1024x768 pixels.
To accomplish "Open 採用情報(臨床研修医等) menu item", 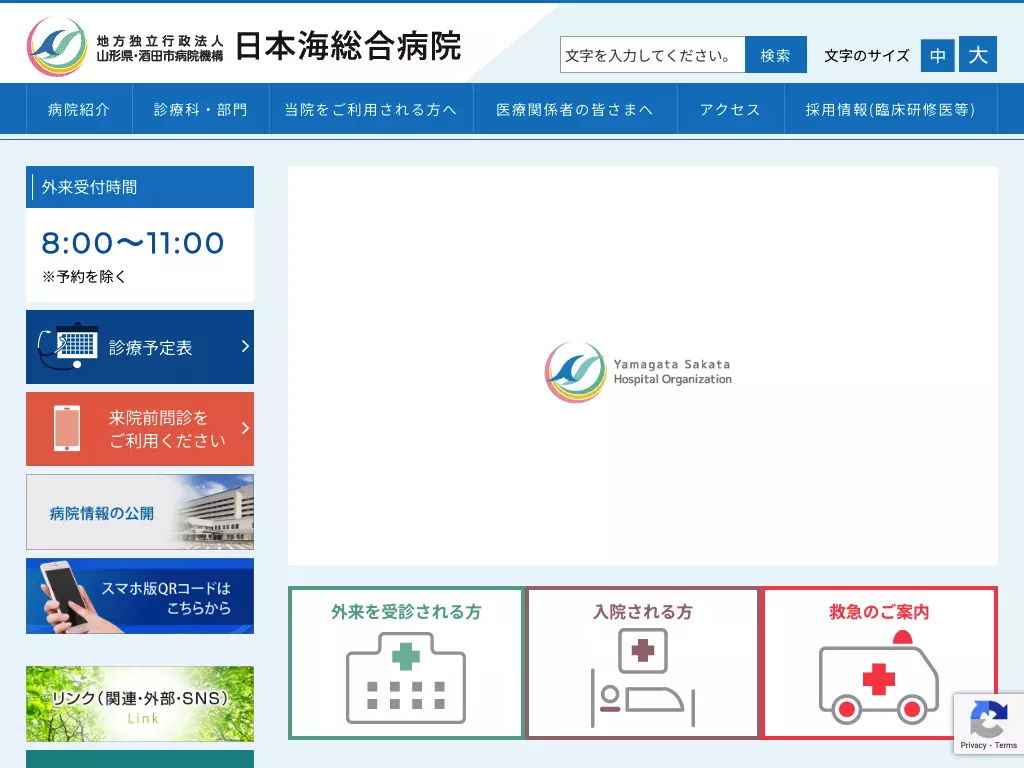I will [890, 109].
